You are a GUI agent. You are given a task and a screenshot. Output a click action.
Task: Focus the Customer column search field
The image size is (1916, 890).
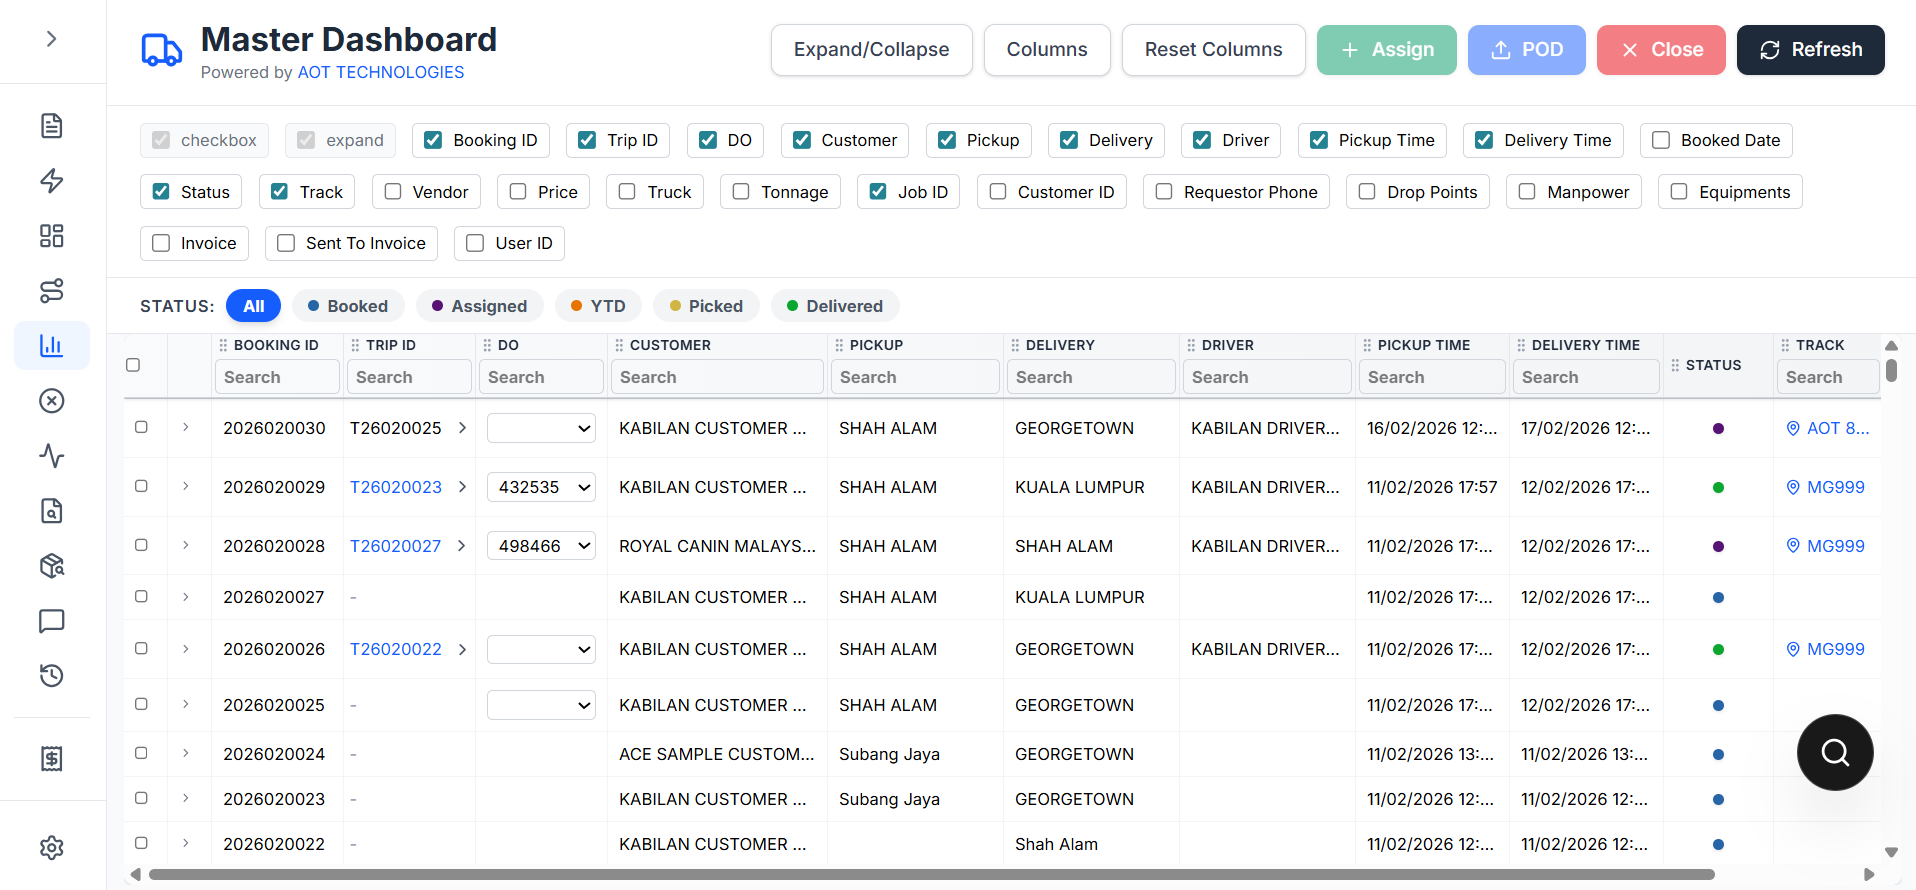coord(717,377)
